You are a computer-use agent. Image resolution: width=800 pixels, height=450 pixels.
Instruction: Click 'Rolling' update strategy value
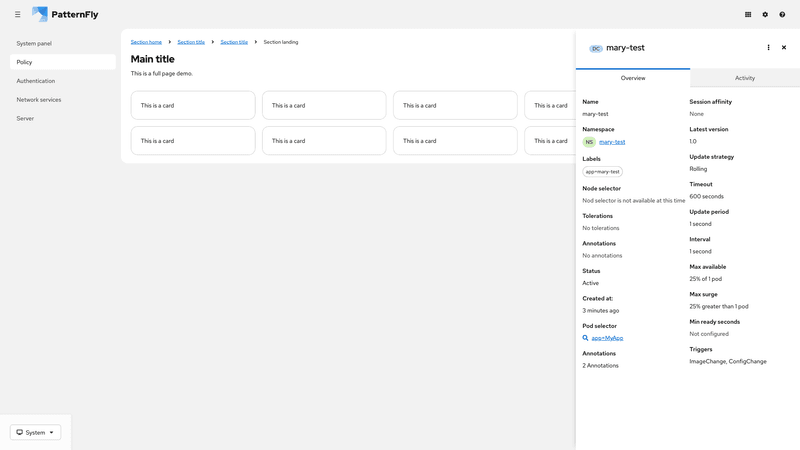[x=698, y=169]
